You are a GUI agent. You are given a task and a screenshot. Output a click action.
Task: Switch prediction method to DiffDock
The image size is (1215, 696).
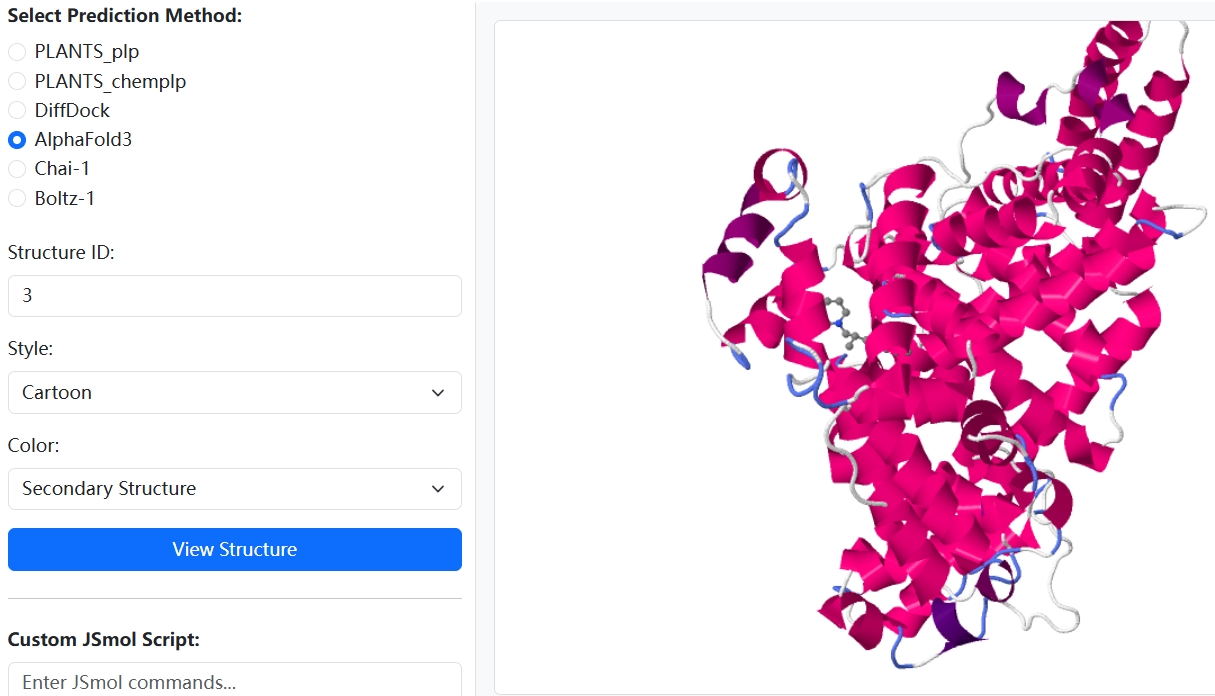[17, 110]
